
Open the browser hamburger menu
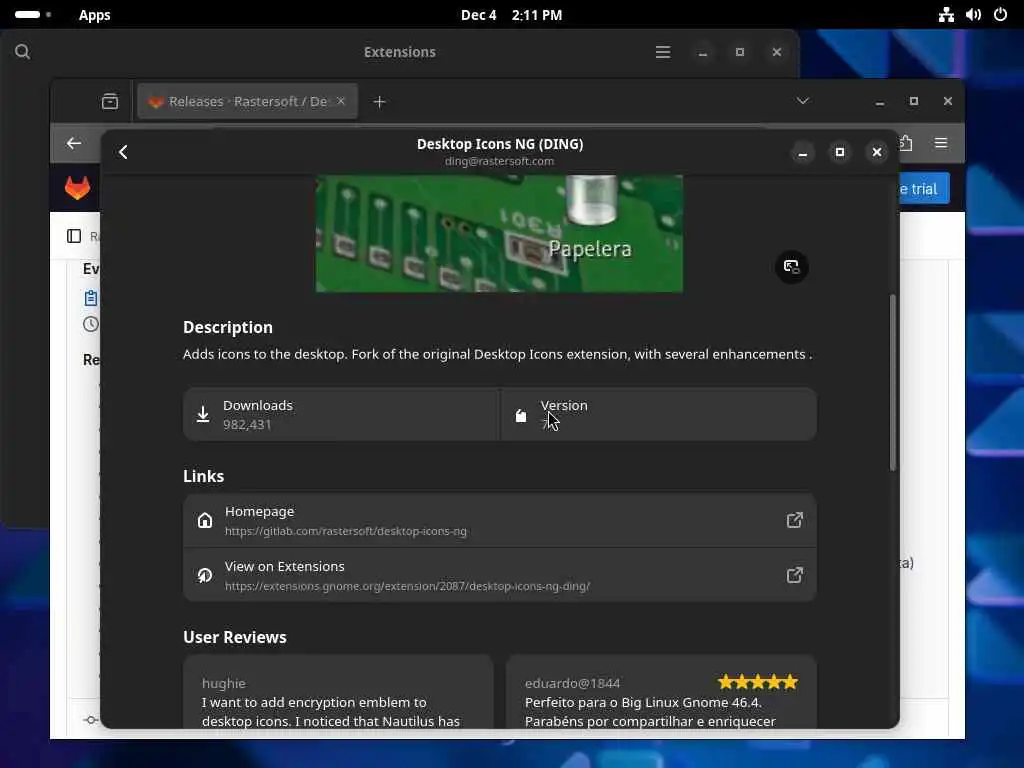pyautogui.click(x=940, y=142)
